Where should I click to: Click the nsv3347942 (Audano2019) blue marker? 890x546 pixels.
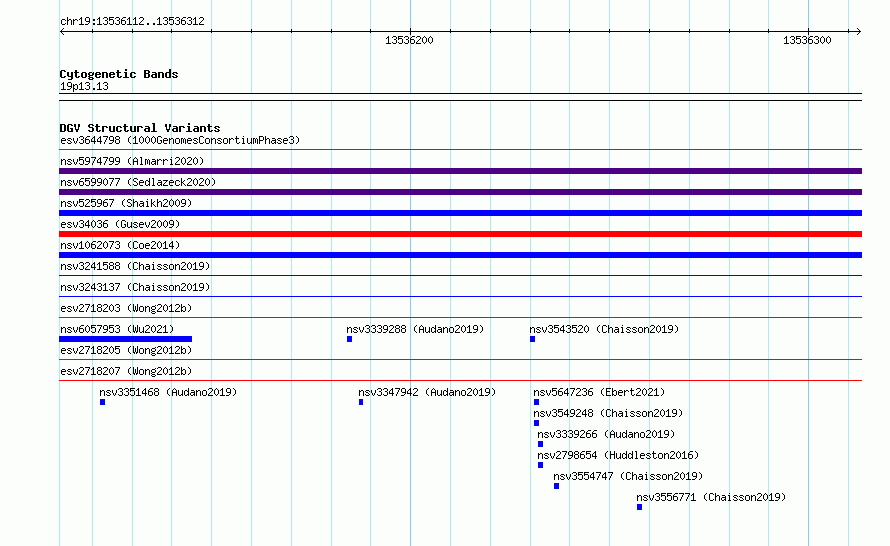point(361,402)
